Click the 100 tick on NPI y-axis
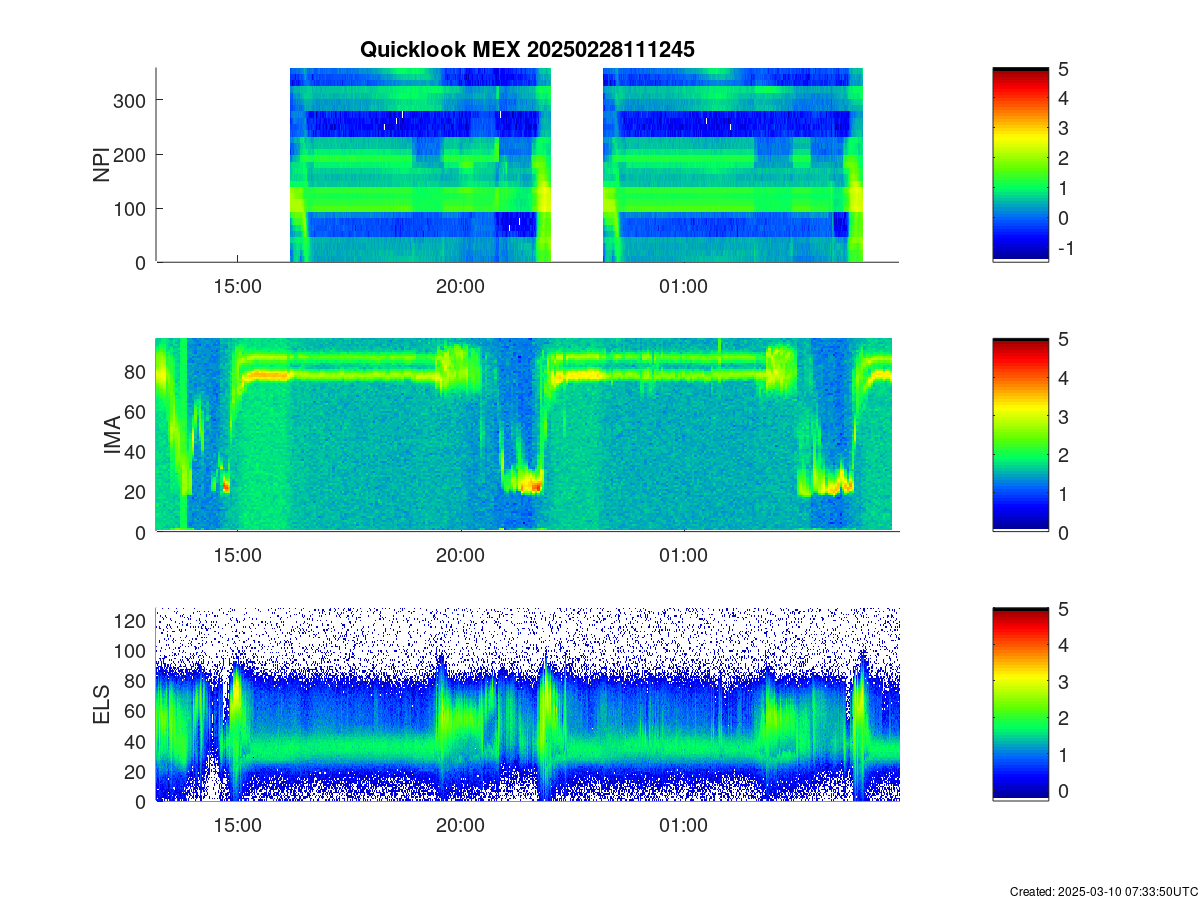This screenshot has height=900, width=1200. 128,208
